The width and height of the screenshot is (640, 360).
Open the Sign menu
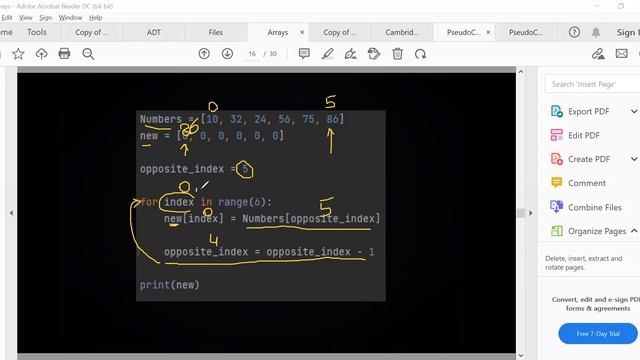(x=45, y=18)
